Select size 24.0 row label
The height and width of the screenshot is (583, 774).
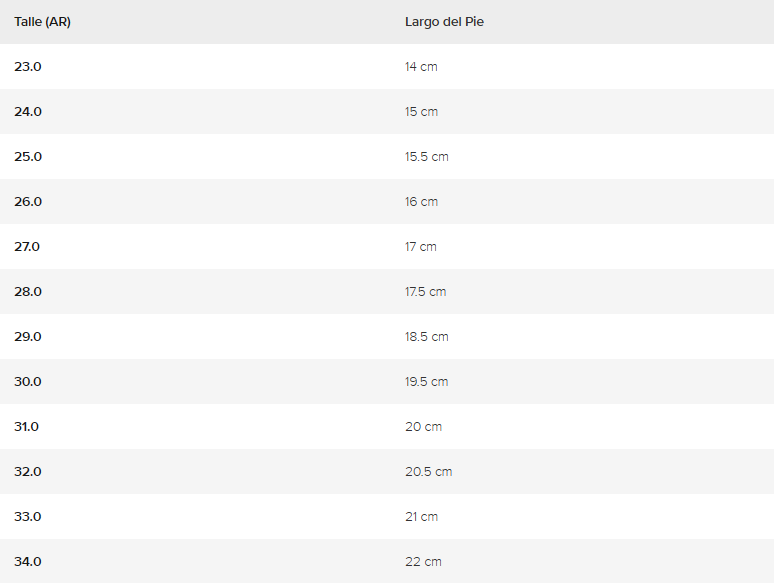tap(28, 112)
